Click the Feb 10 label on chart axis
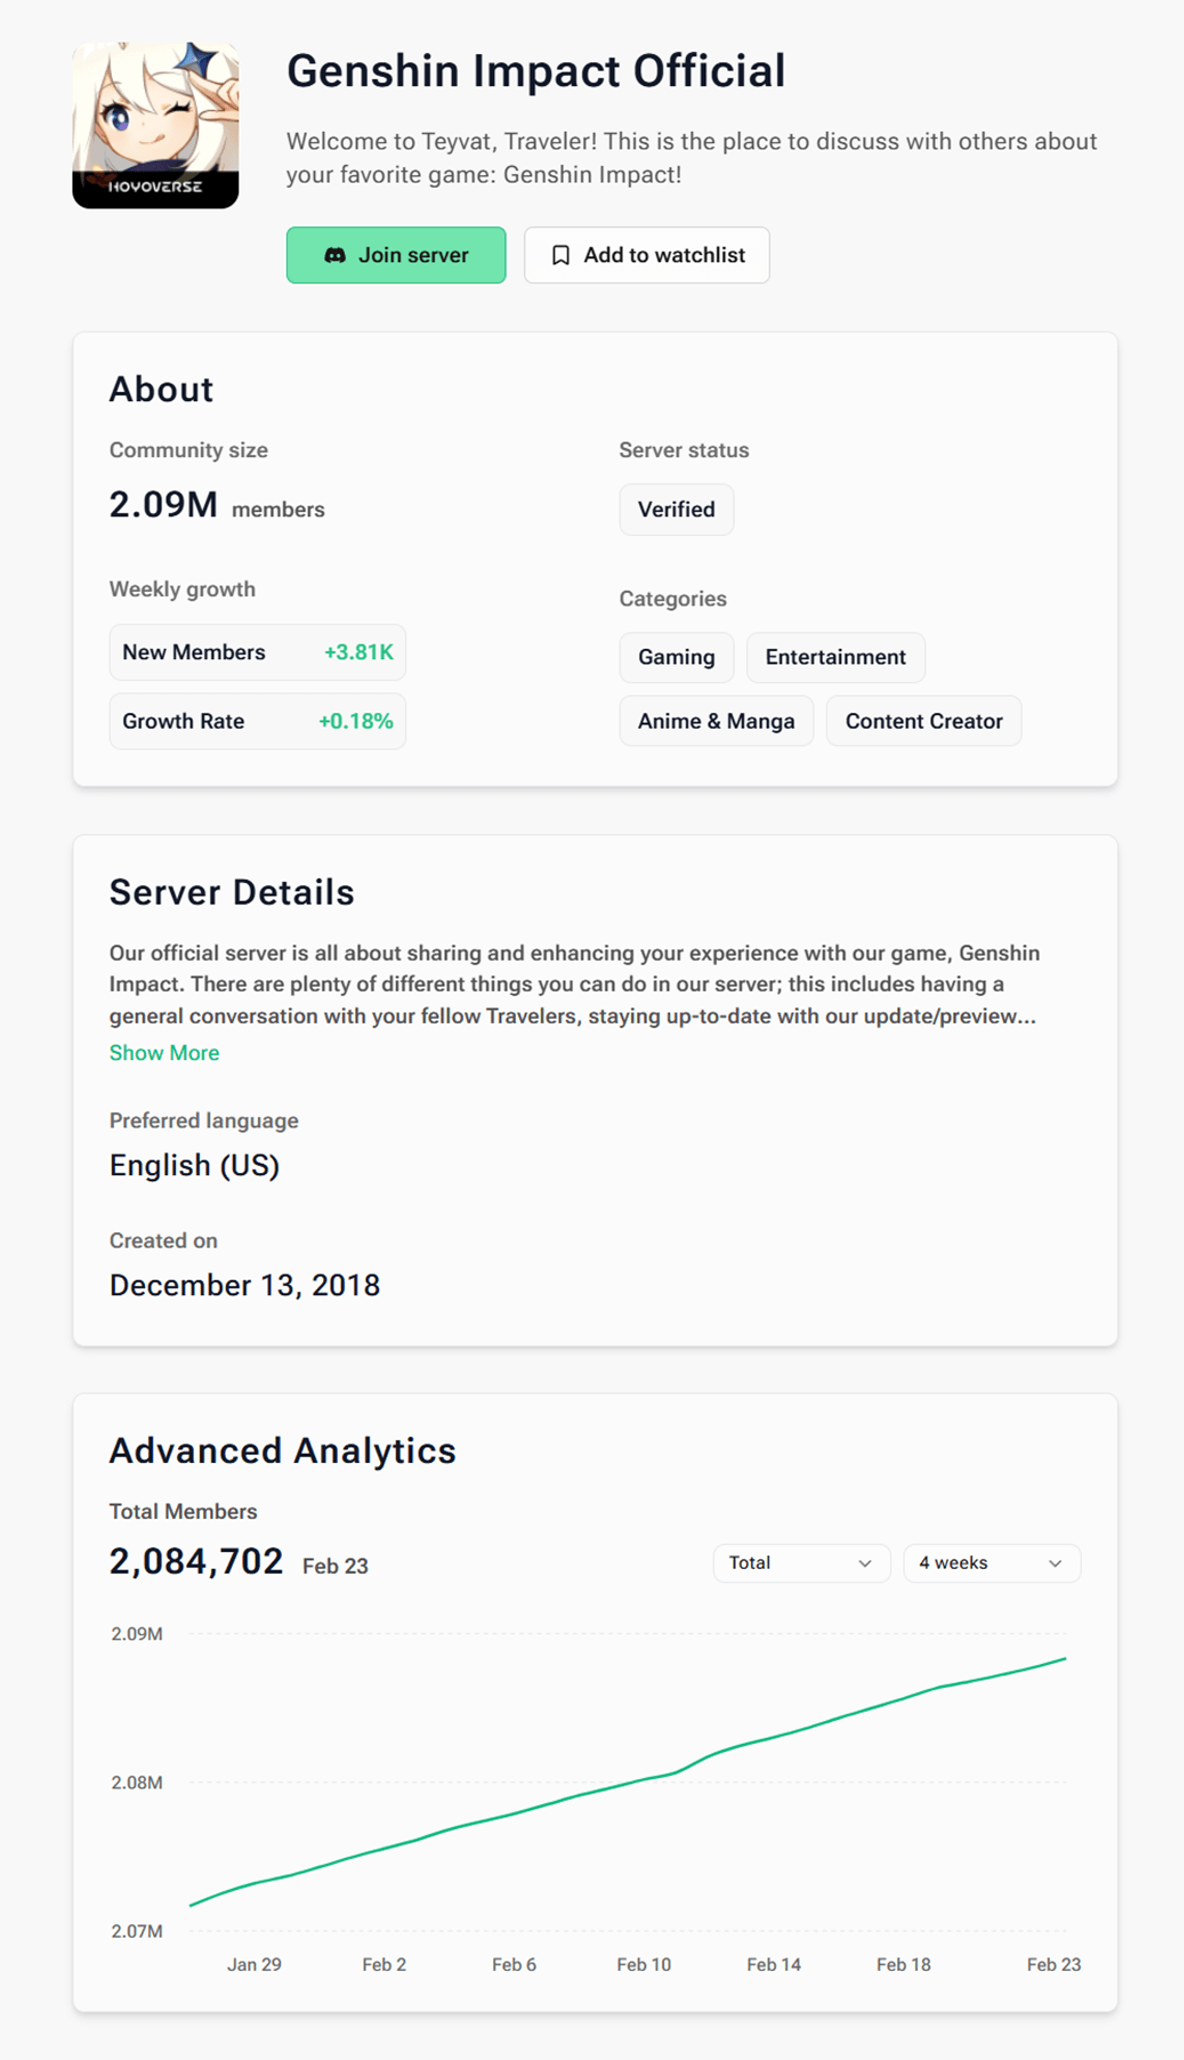 click(x=644, y=1965)
